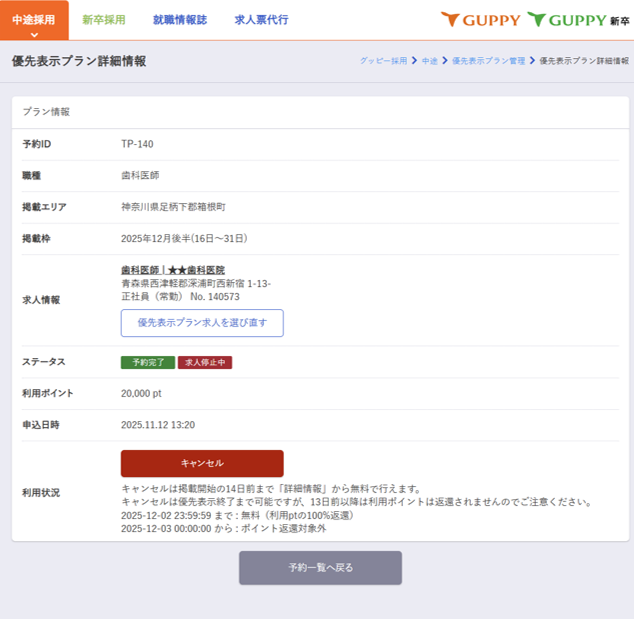
Task: Click the green 予約完了 status badge
Action: (147, 362)
